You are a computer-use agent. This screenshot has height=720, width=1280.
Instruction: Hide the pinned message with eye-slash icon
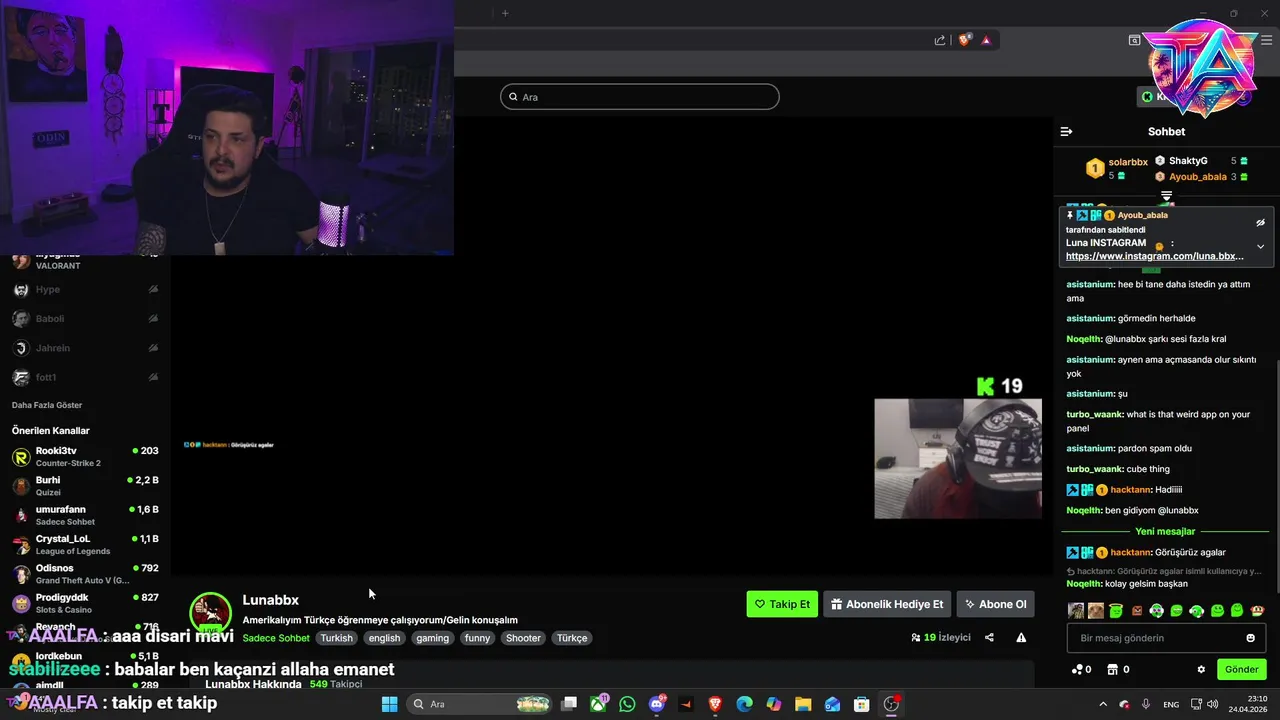tap(1260, 223)
